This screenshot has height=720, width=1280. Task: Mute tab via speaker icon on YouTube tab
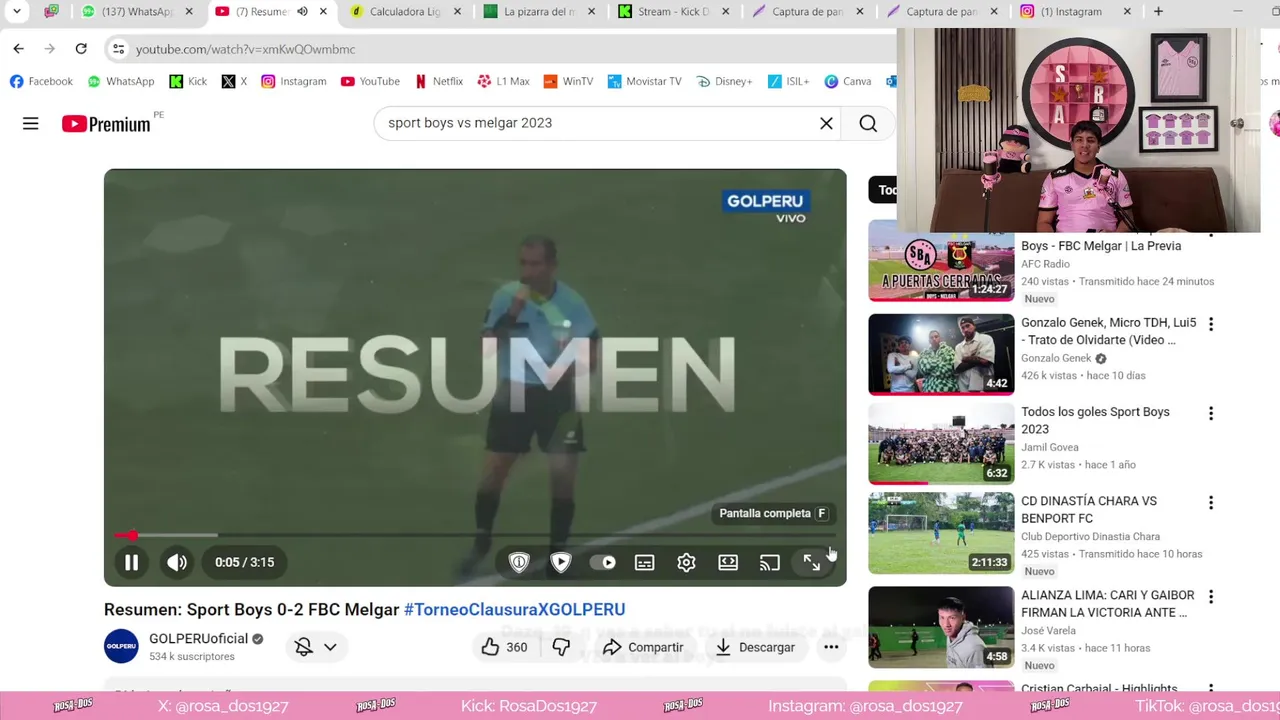[x=302, y=12]
